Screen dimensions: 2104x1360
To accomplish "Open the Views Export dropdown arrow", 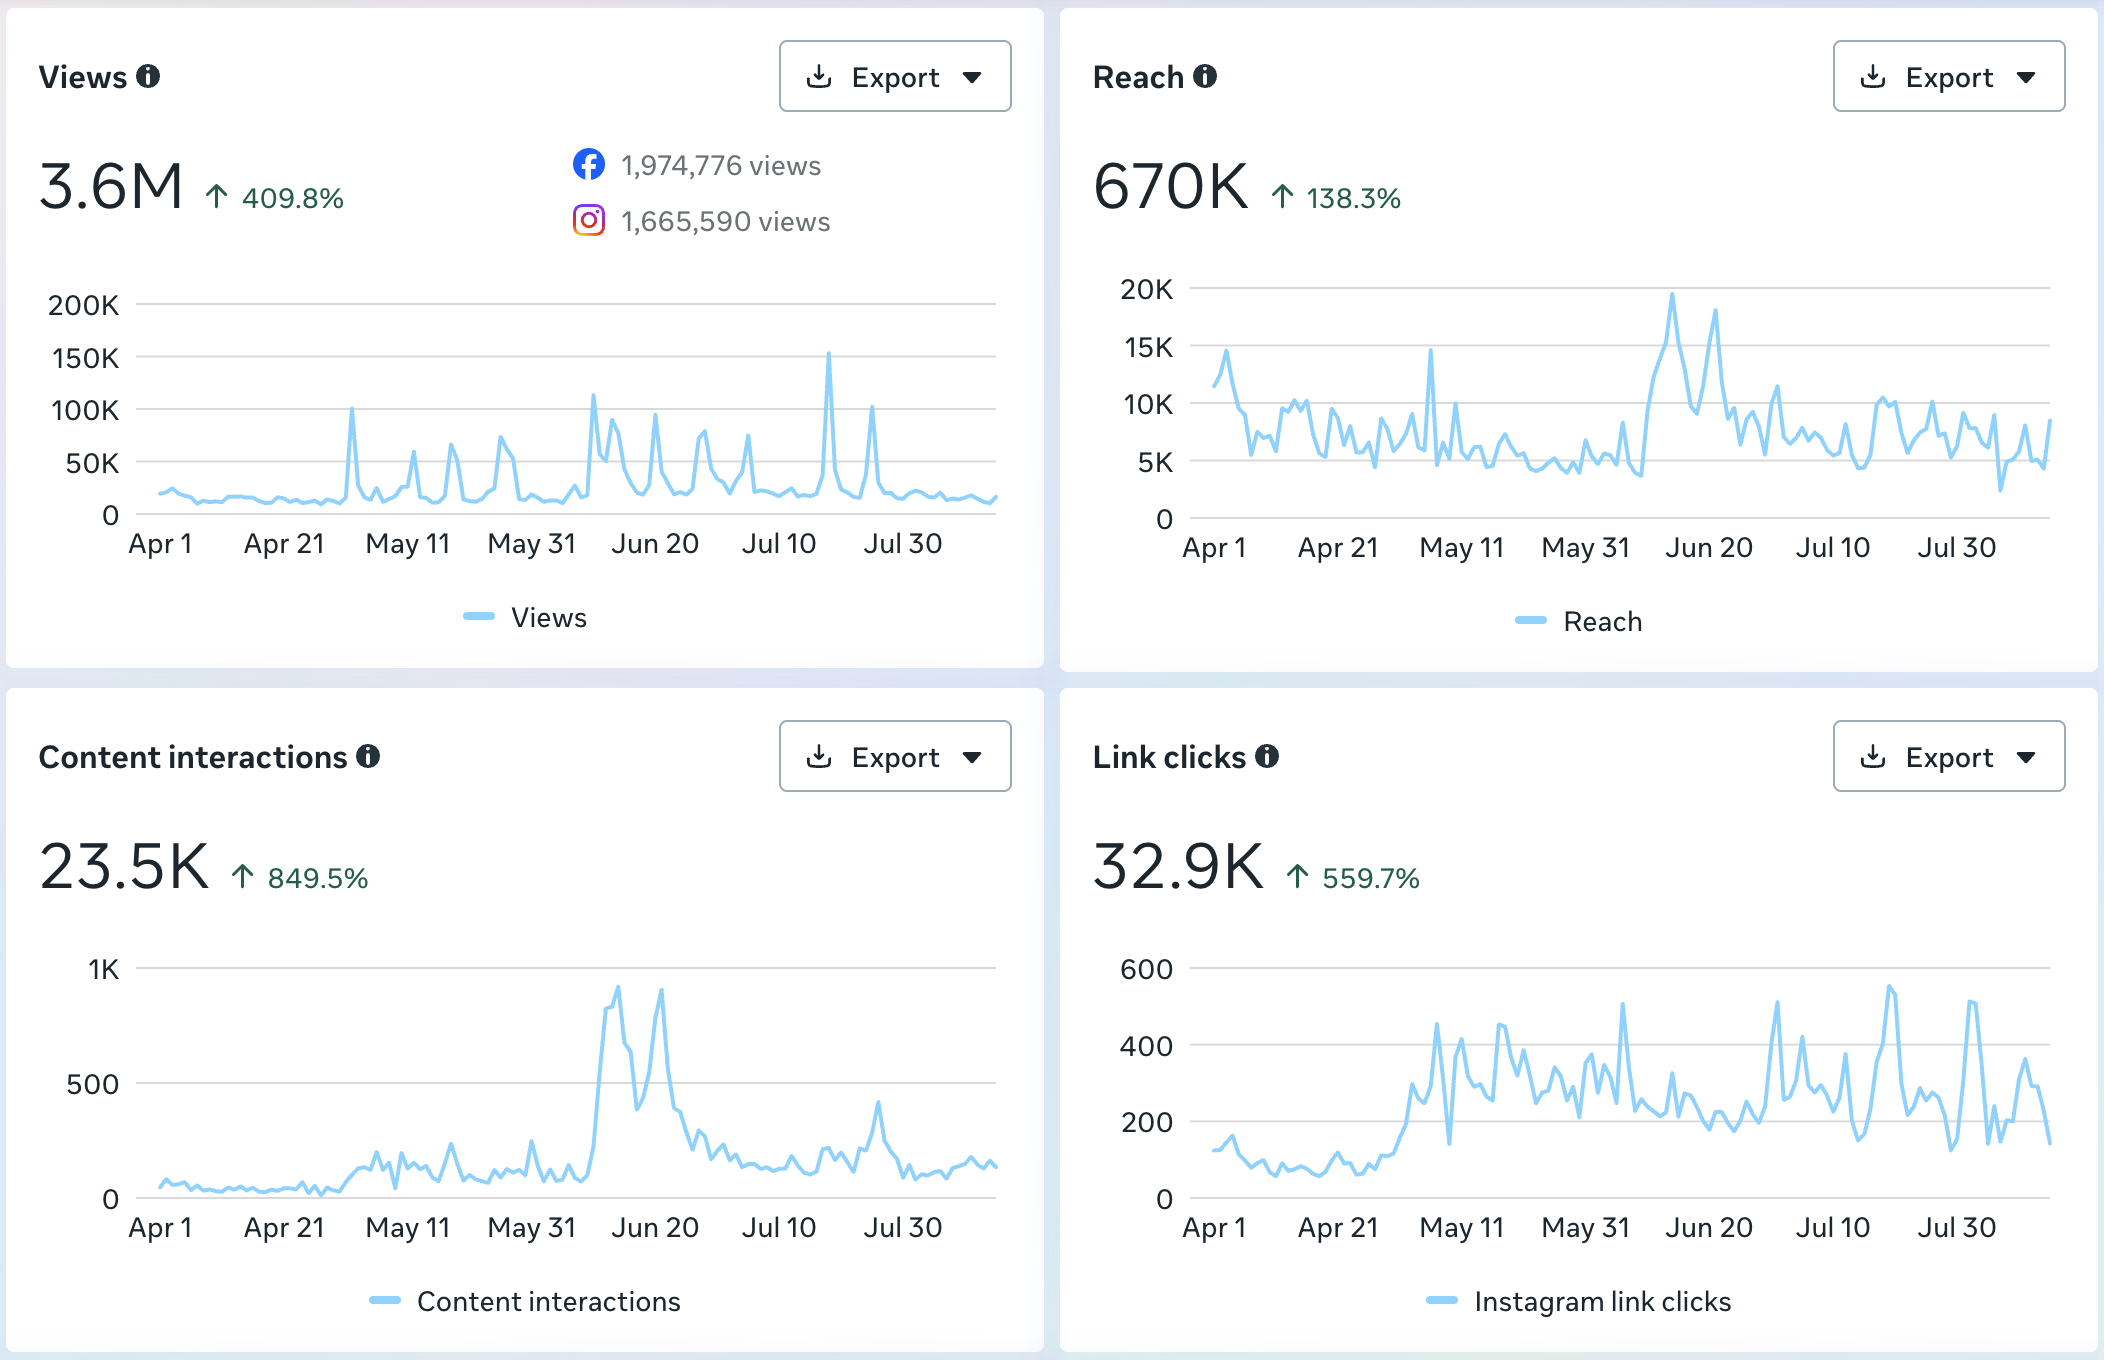I will (x=972, y=78).
